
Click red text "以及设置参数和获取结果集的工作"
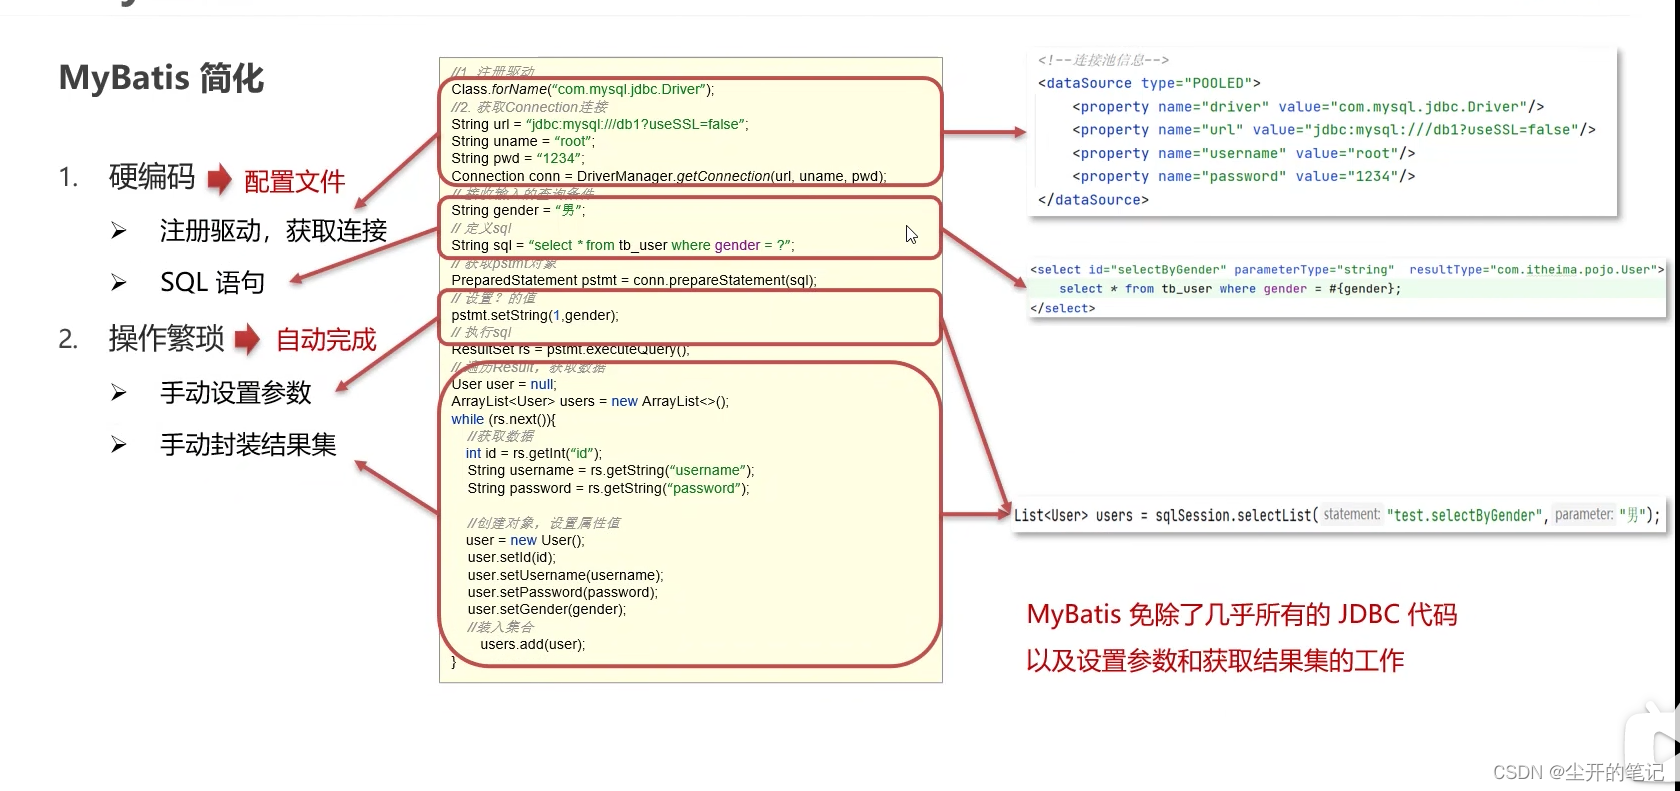pos(1216,661)
